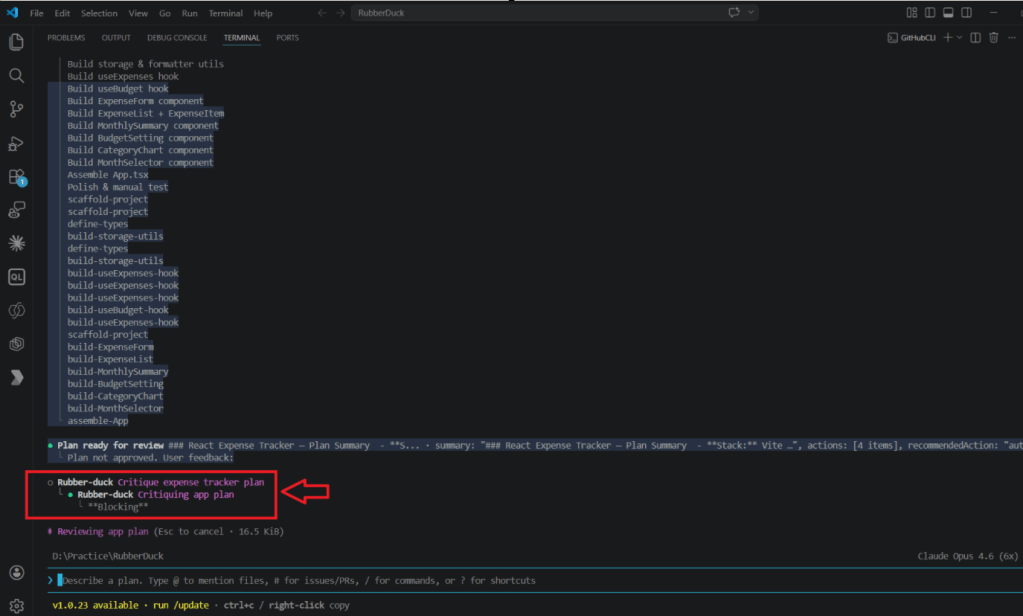Open the Explorer view in activity bar
Viewport: 1023px width, 616px height.
pyautogui.click(x=16, y=42)
